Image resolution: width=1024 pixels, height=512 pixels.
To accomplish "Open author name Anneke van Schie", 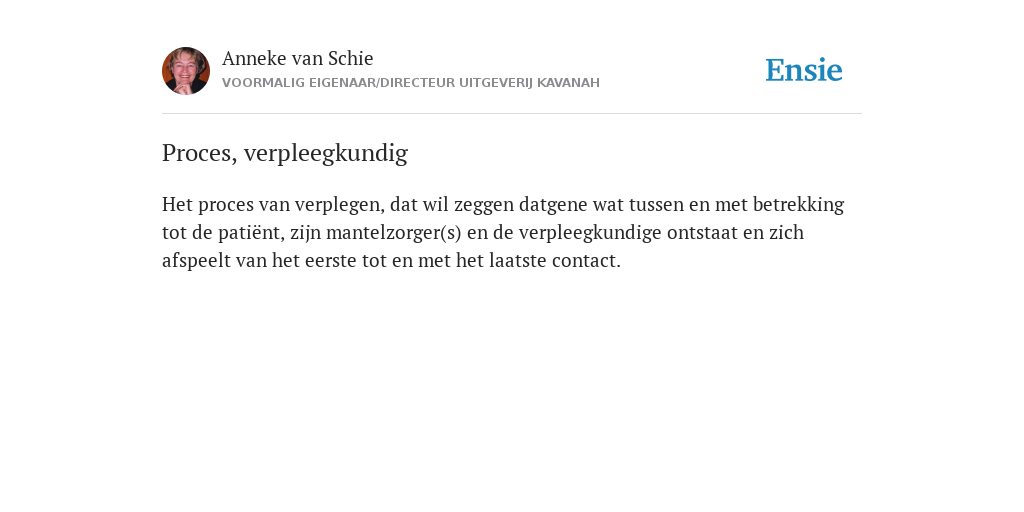I will (x=298, y=59).
